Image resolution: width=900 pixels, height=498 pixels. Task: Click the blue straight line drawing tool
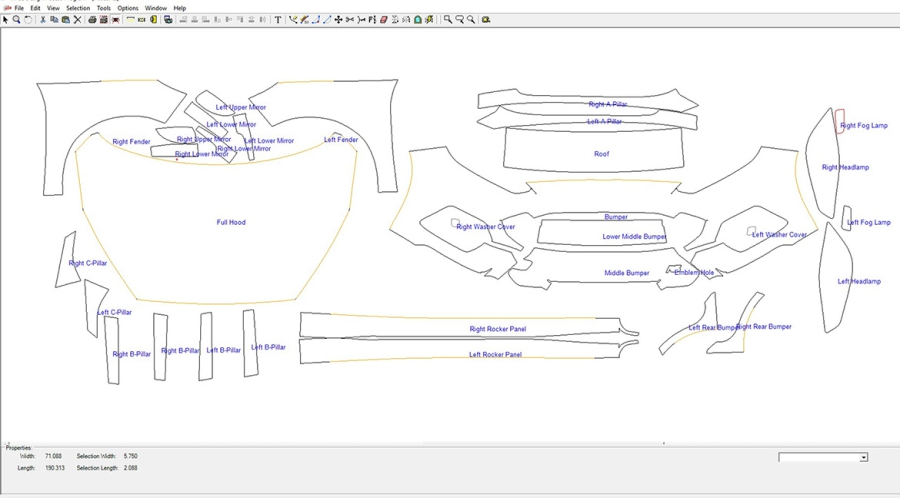click(327, 20)
